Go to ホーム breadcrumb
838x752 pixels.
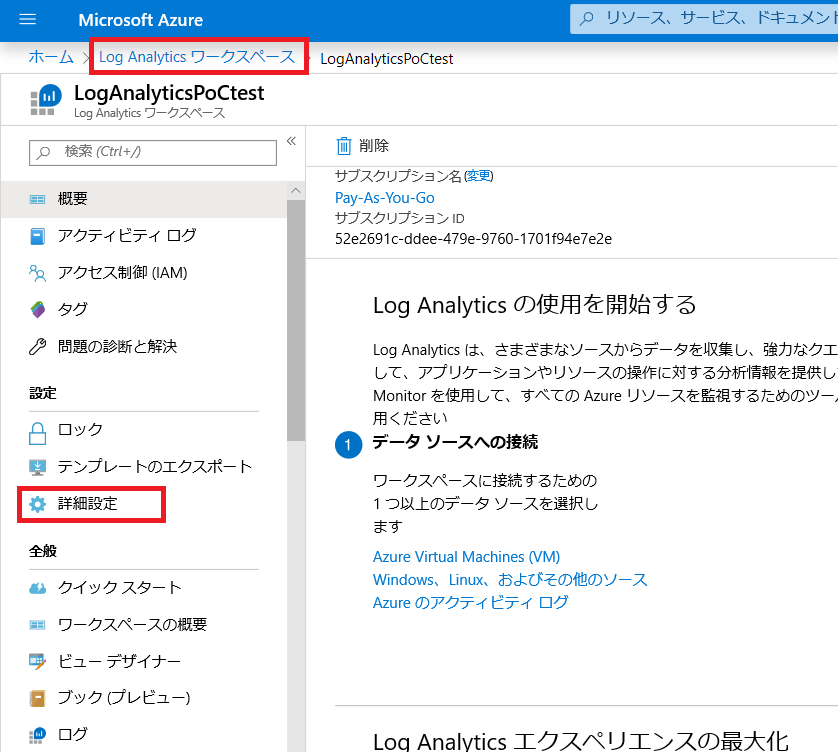(x=51, y=57)
